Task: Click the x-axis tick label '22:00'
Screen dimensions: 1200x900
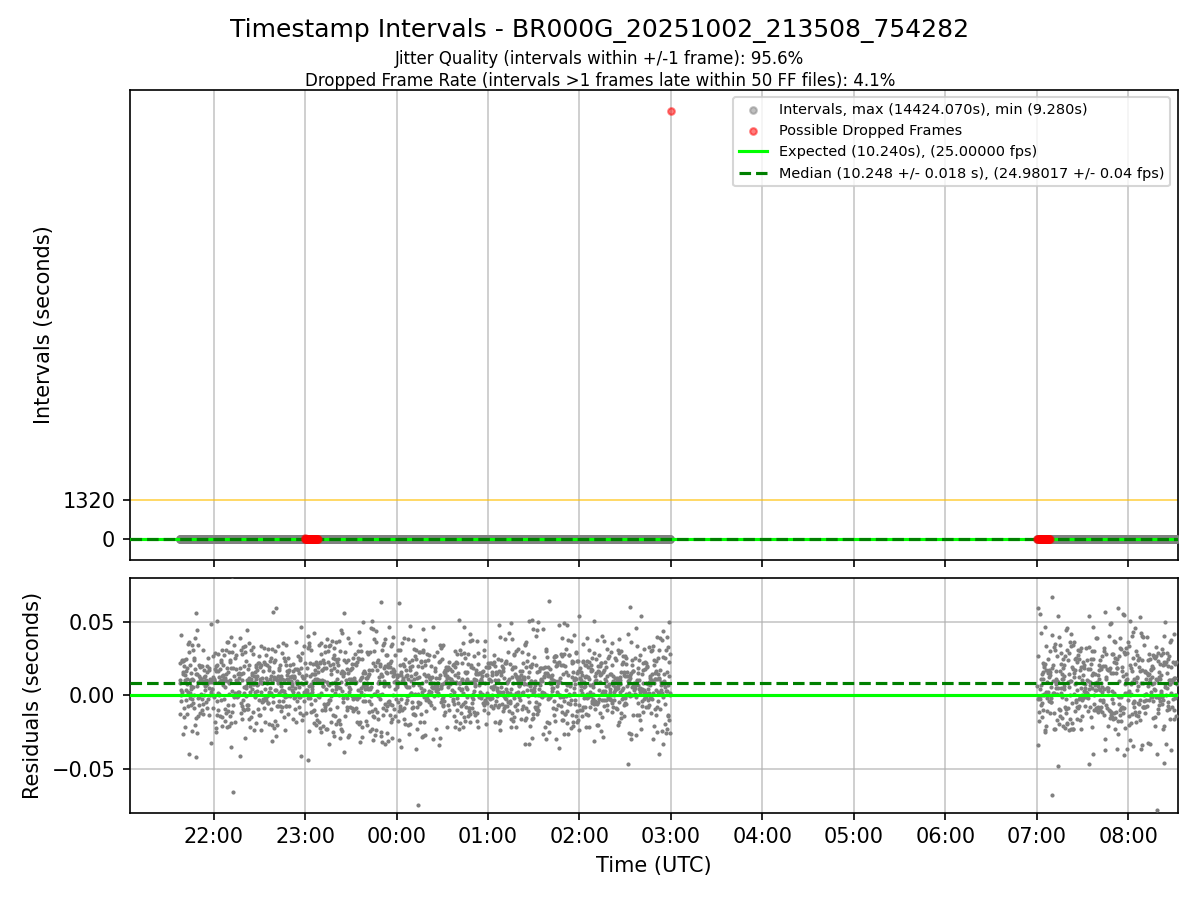Action: (x=214, y=835)
